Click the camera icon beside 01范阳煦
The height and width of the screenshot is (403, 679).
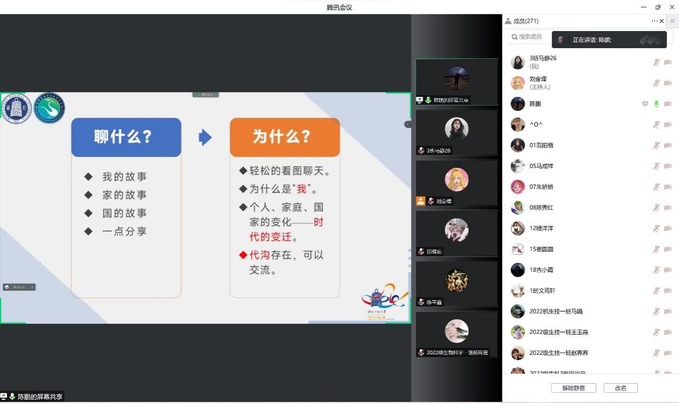[x=667, y=145]
